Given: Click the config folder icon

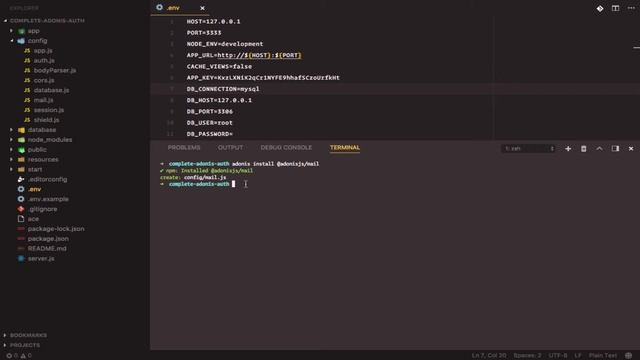Looking at the screenshot, I should 21,41.
